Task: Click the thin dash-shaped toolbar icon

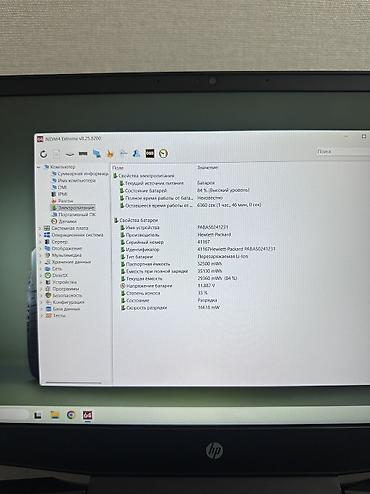Action: 70,154
